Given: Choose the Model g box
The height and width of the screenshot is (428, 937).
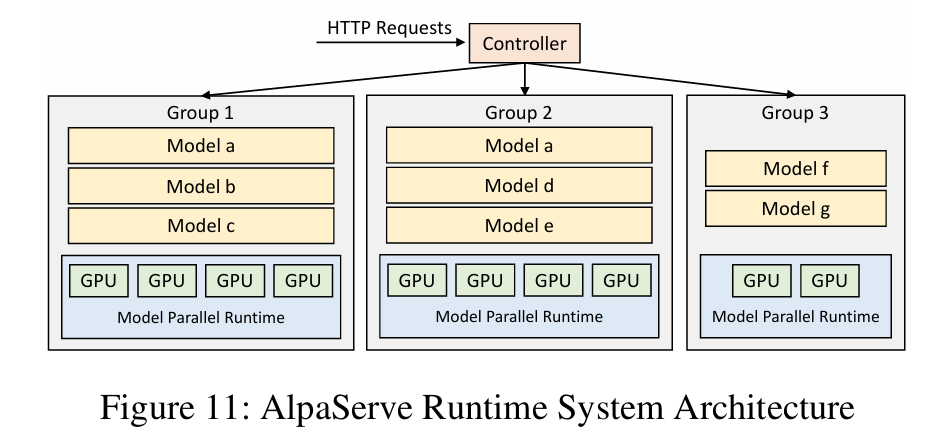Looking at the screenshot, I should 795,209.
